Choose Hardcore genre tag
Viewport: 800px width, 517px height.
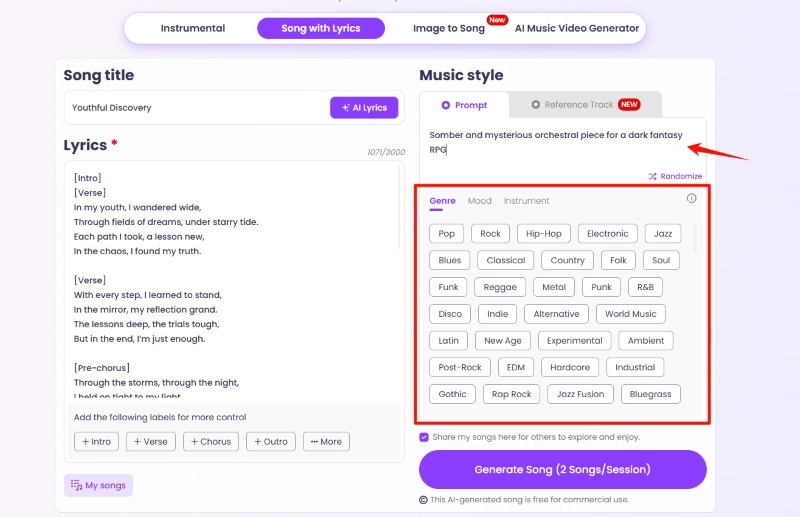(570, 367)
